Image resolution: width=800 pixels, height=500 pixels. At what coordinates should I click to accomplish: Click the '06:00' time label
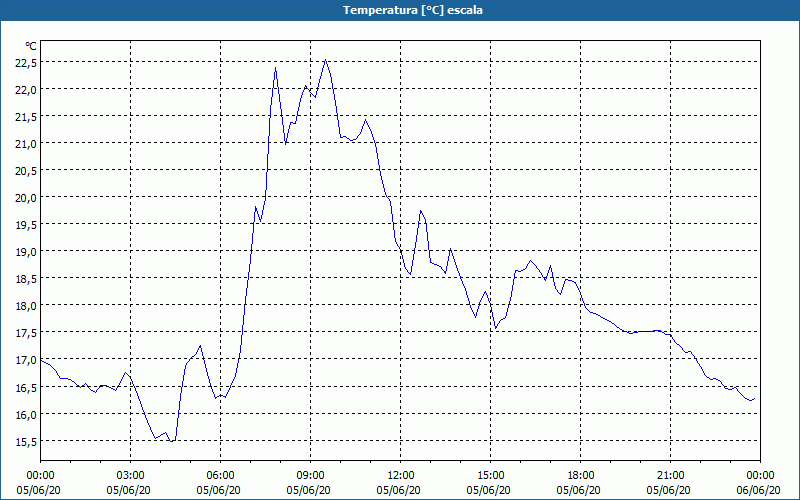(x=220, y=476)
